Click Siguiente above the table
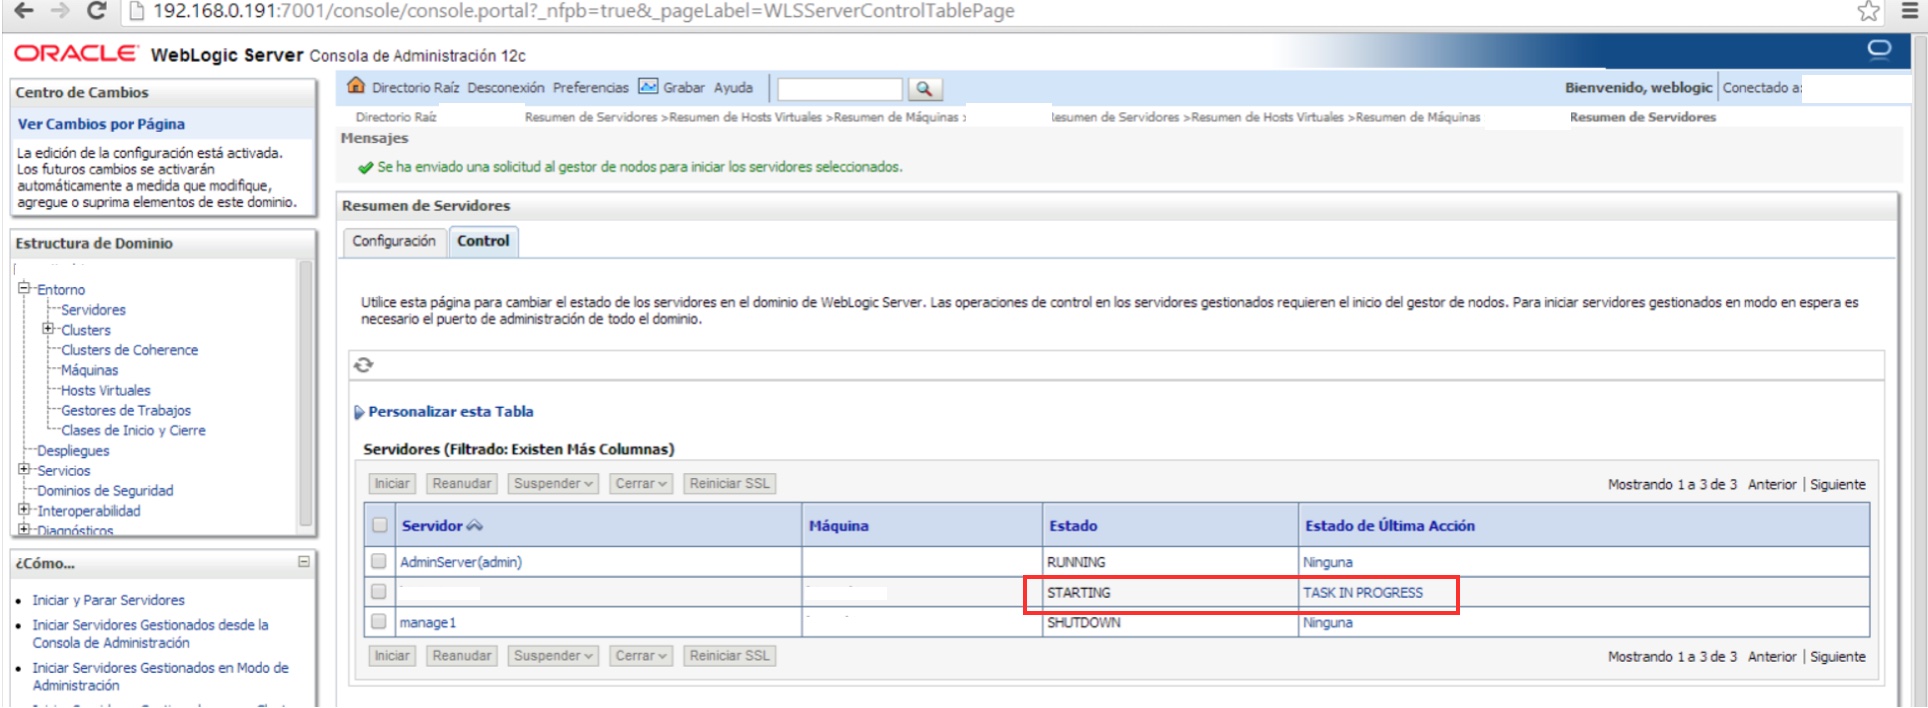The height and width of the screenshot is (708, 1928). 1838,484
